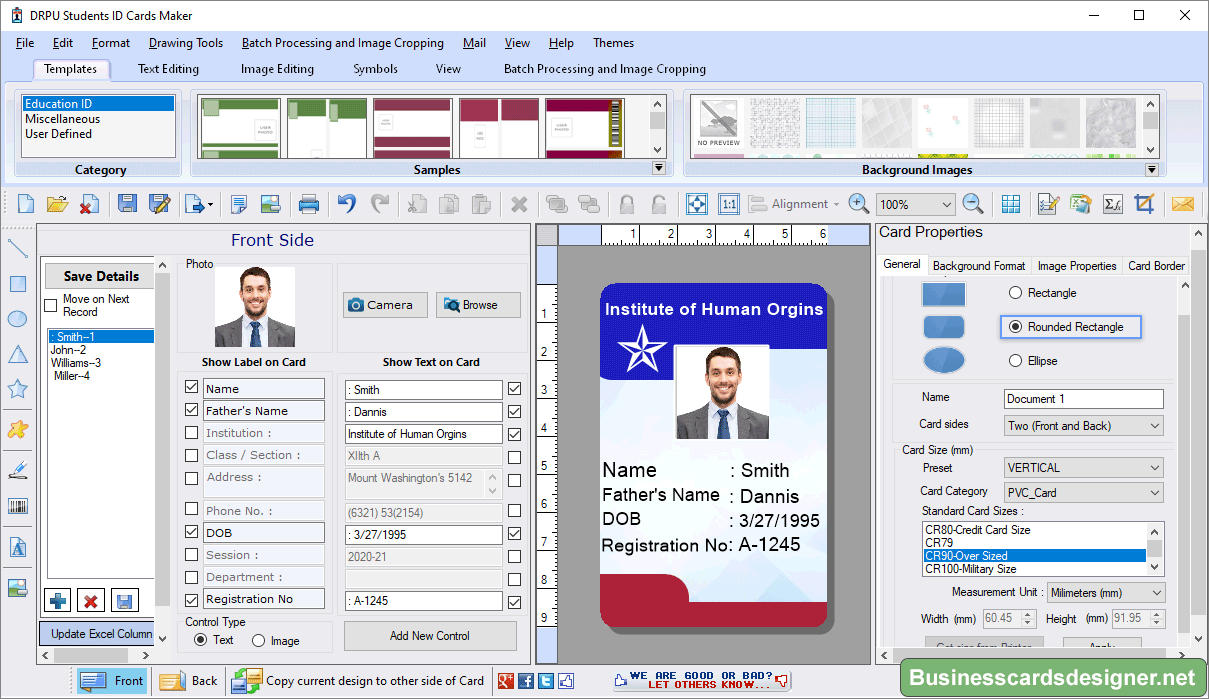Click the 1:1 actual size icon
The height and width of the screenshot is (699, 1209).
click(x=729, y=204)
